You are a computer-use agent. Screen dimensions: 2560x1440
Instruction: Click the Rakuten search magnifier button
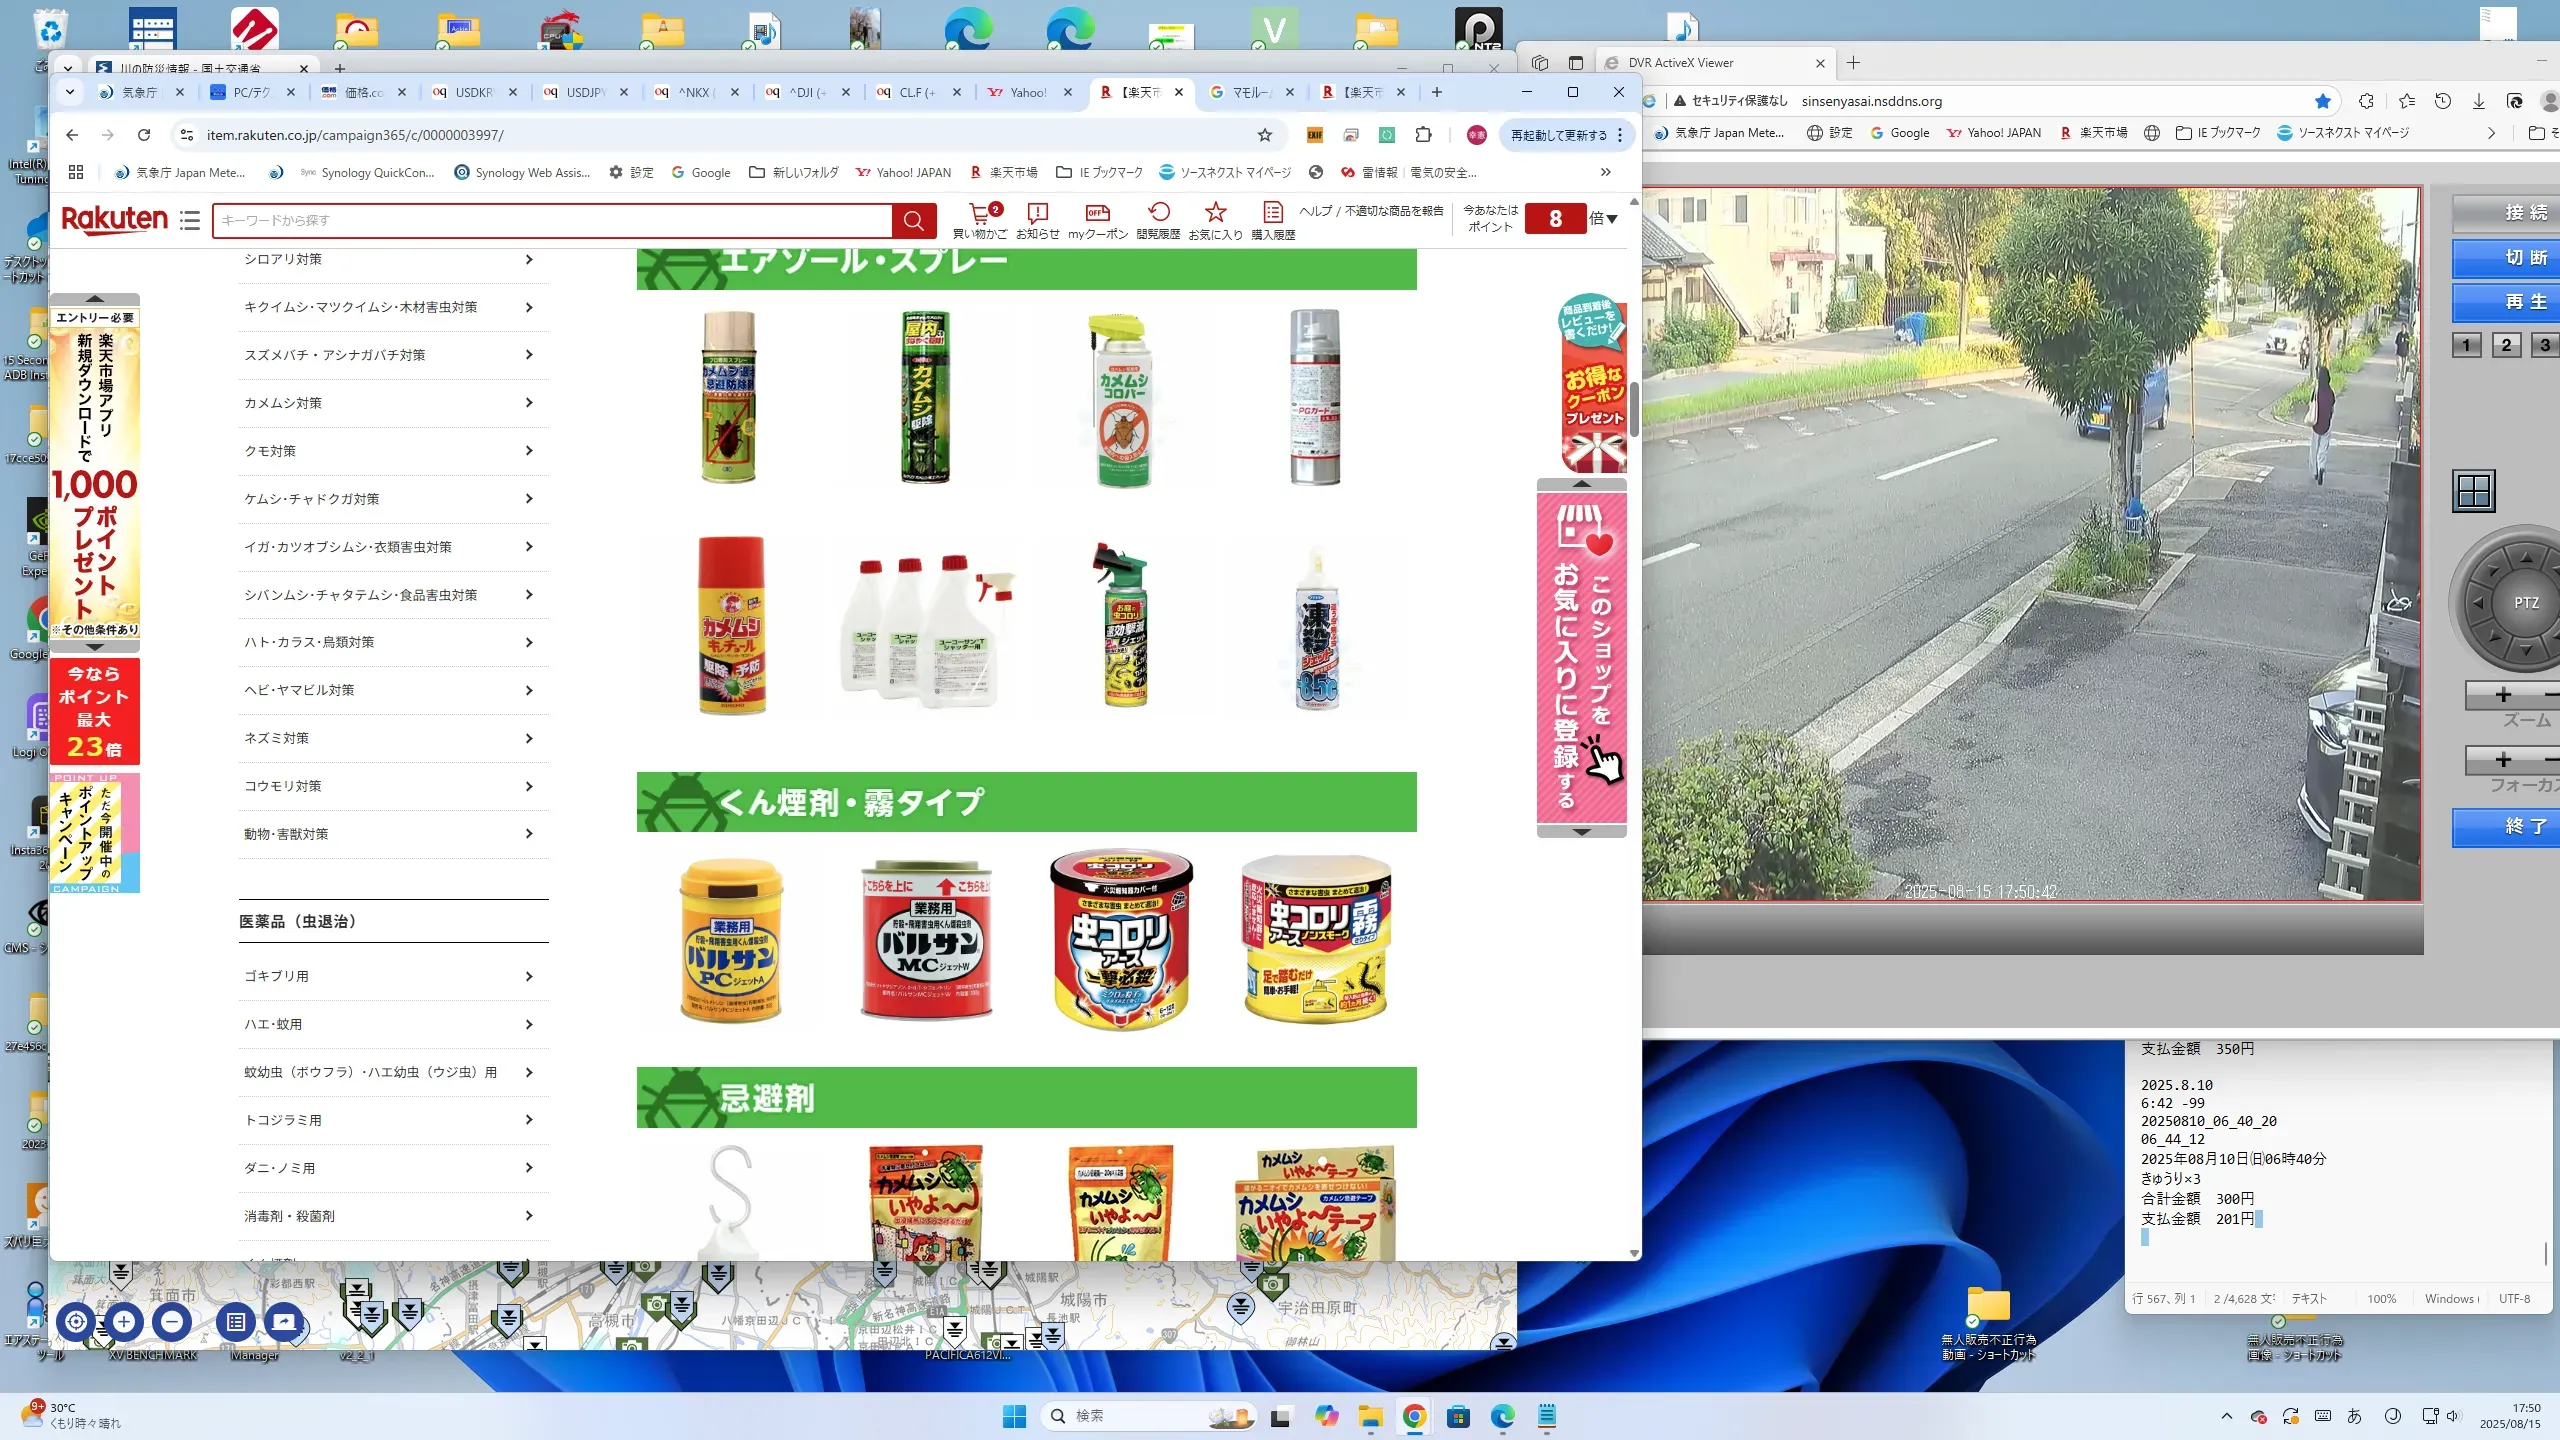pos(913,220)
